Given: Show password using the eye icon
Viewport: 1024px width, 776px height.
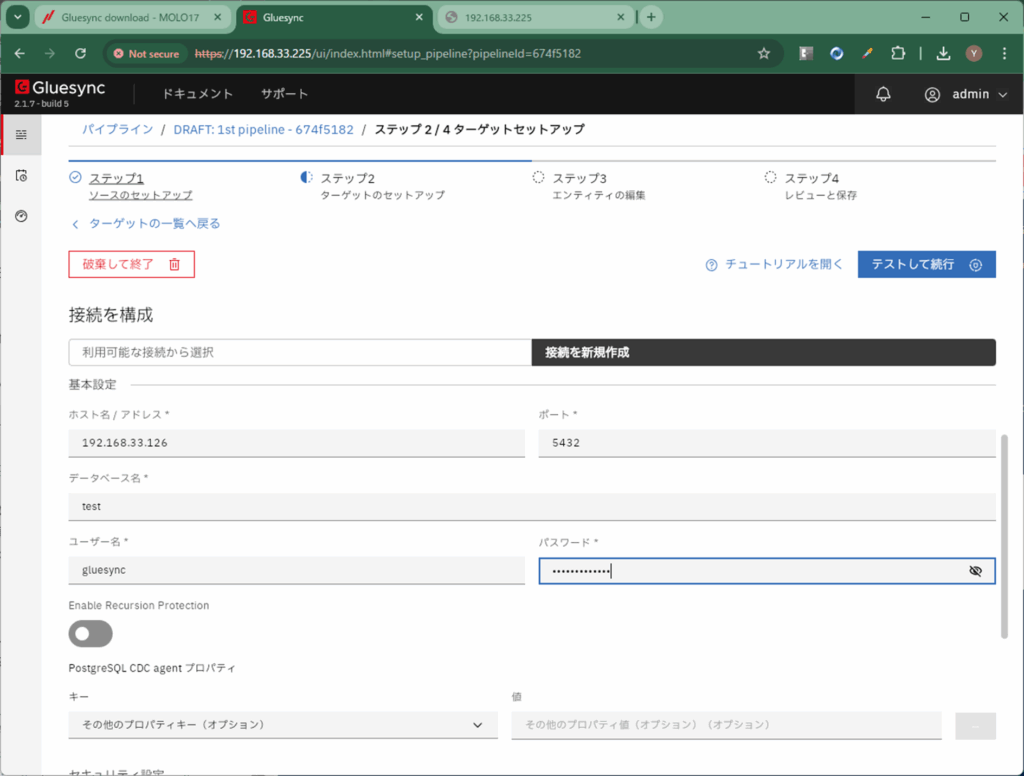Looking at the screenshot, I should coord(976,571).
